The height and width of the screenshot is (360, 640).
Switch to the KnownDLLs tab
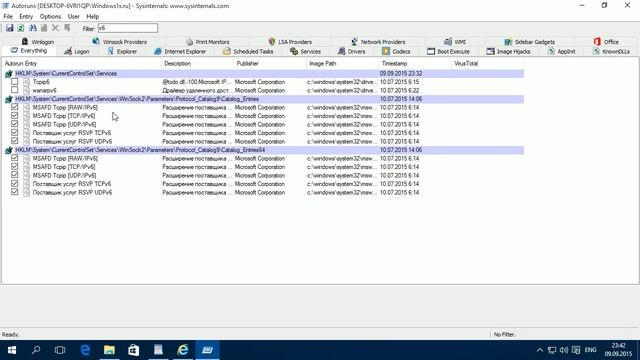tap(611, 51)
